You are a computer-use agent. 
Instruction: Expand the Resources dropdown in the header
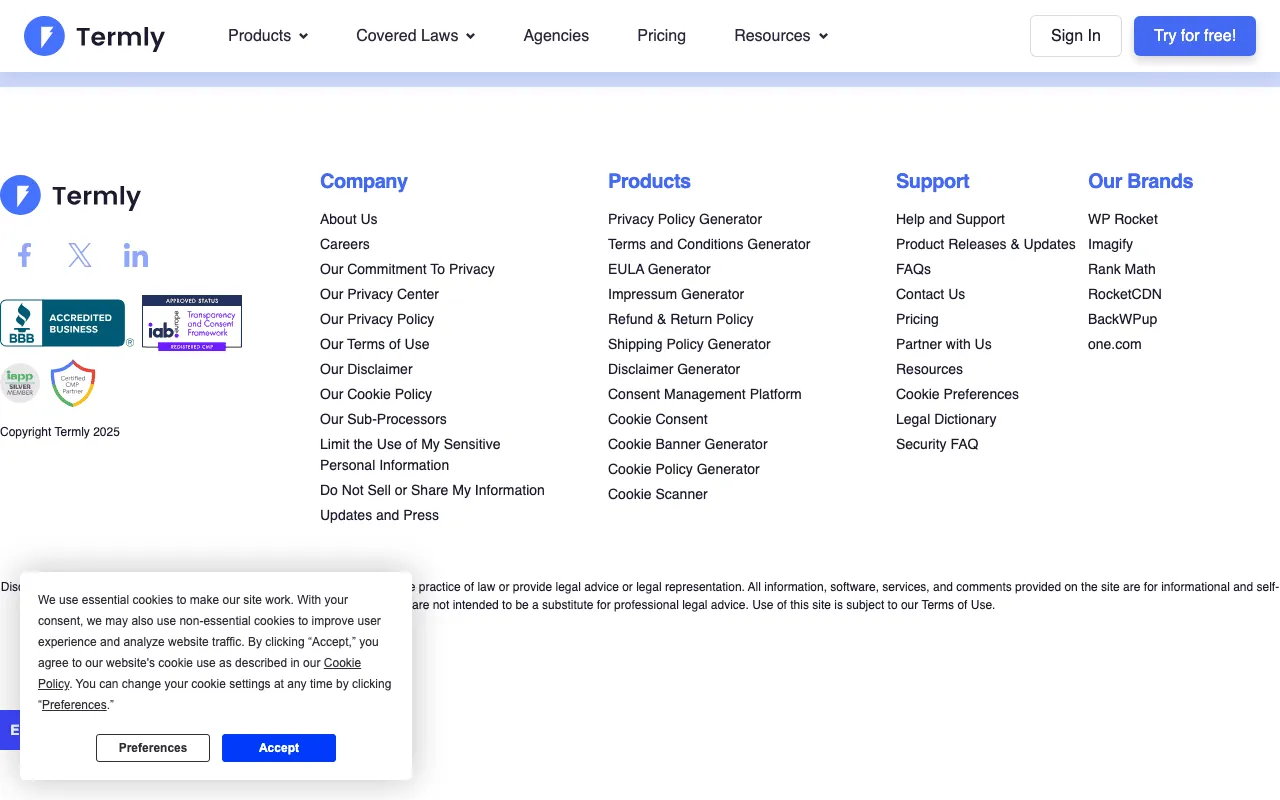click(780, 36)
